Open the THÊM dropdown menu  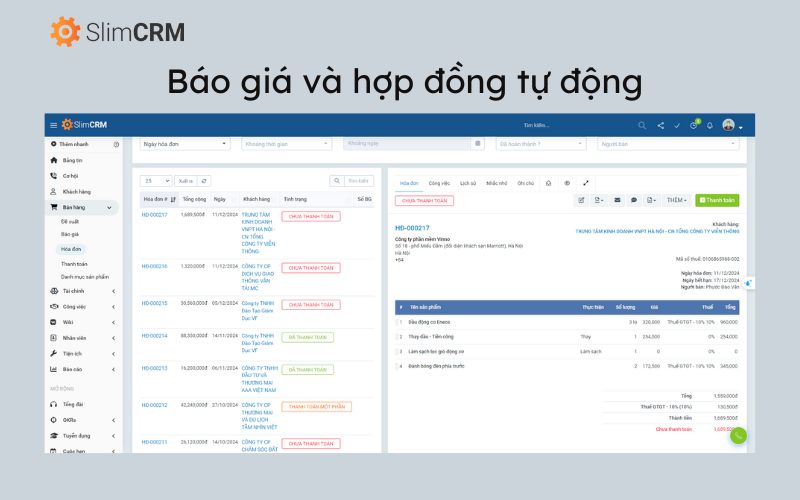(678, 201)
